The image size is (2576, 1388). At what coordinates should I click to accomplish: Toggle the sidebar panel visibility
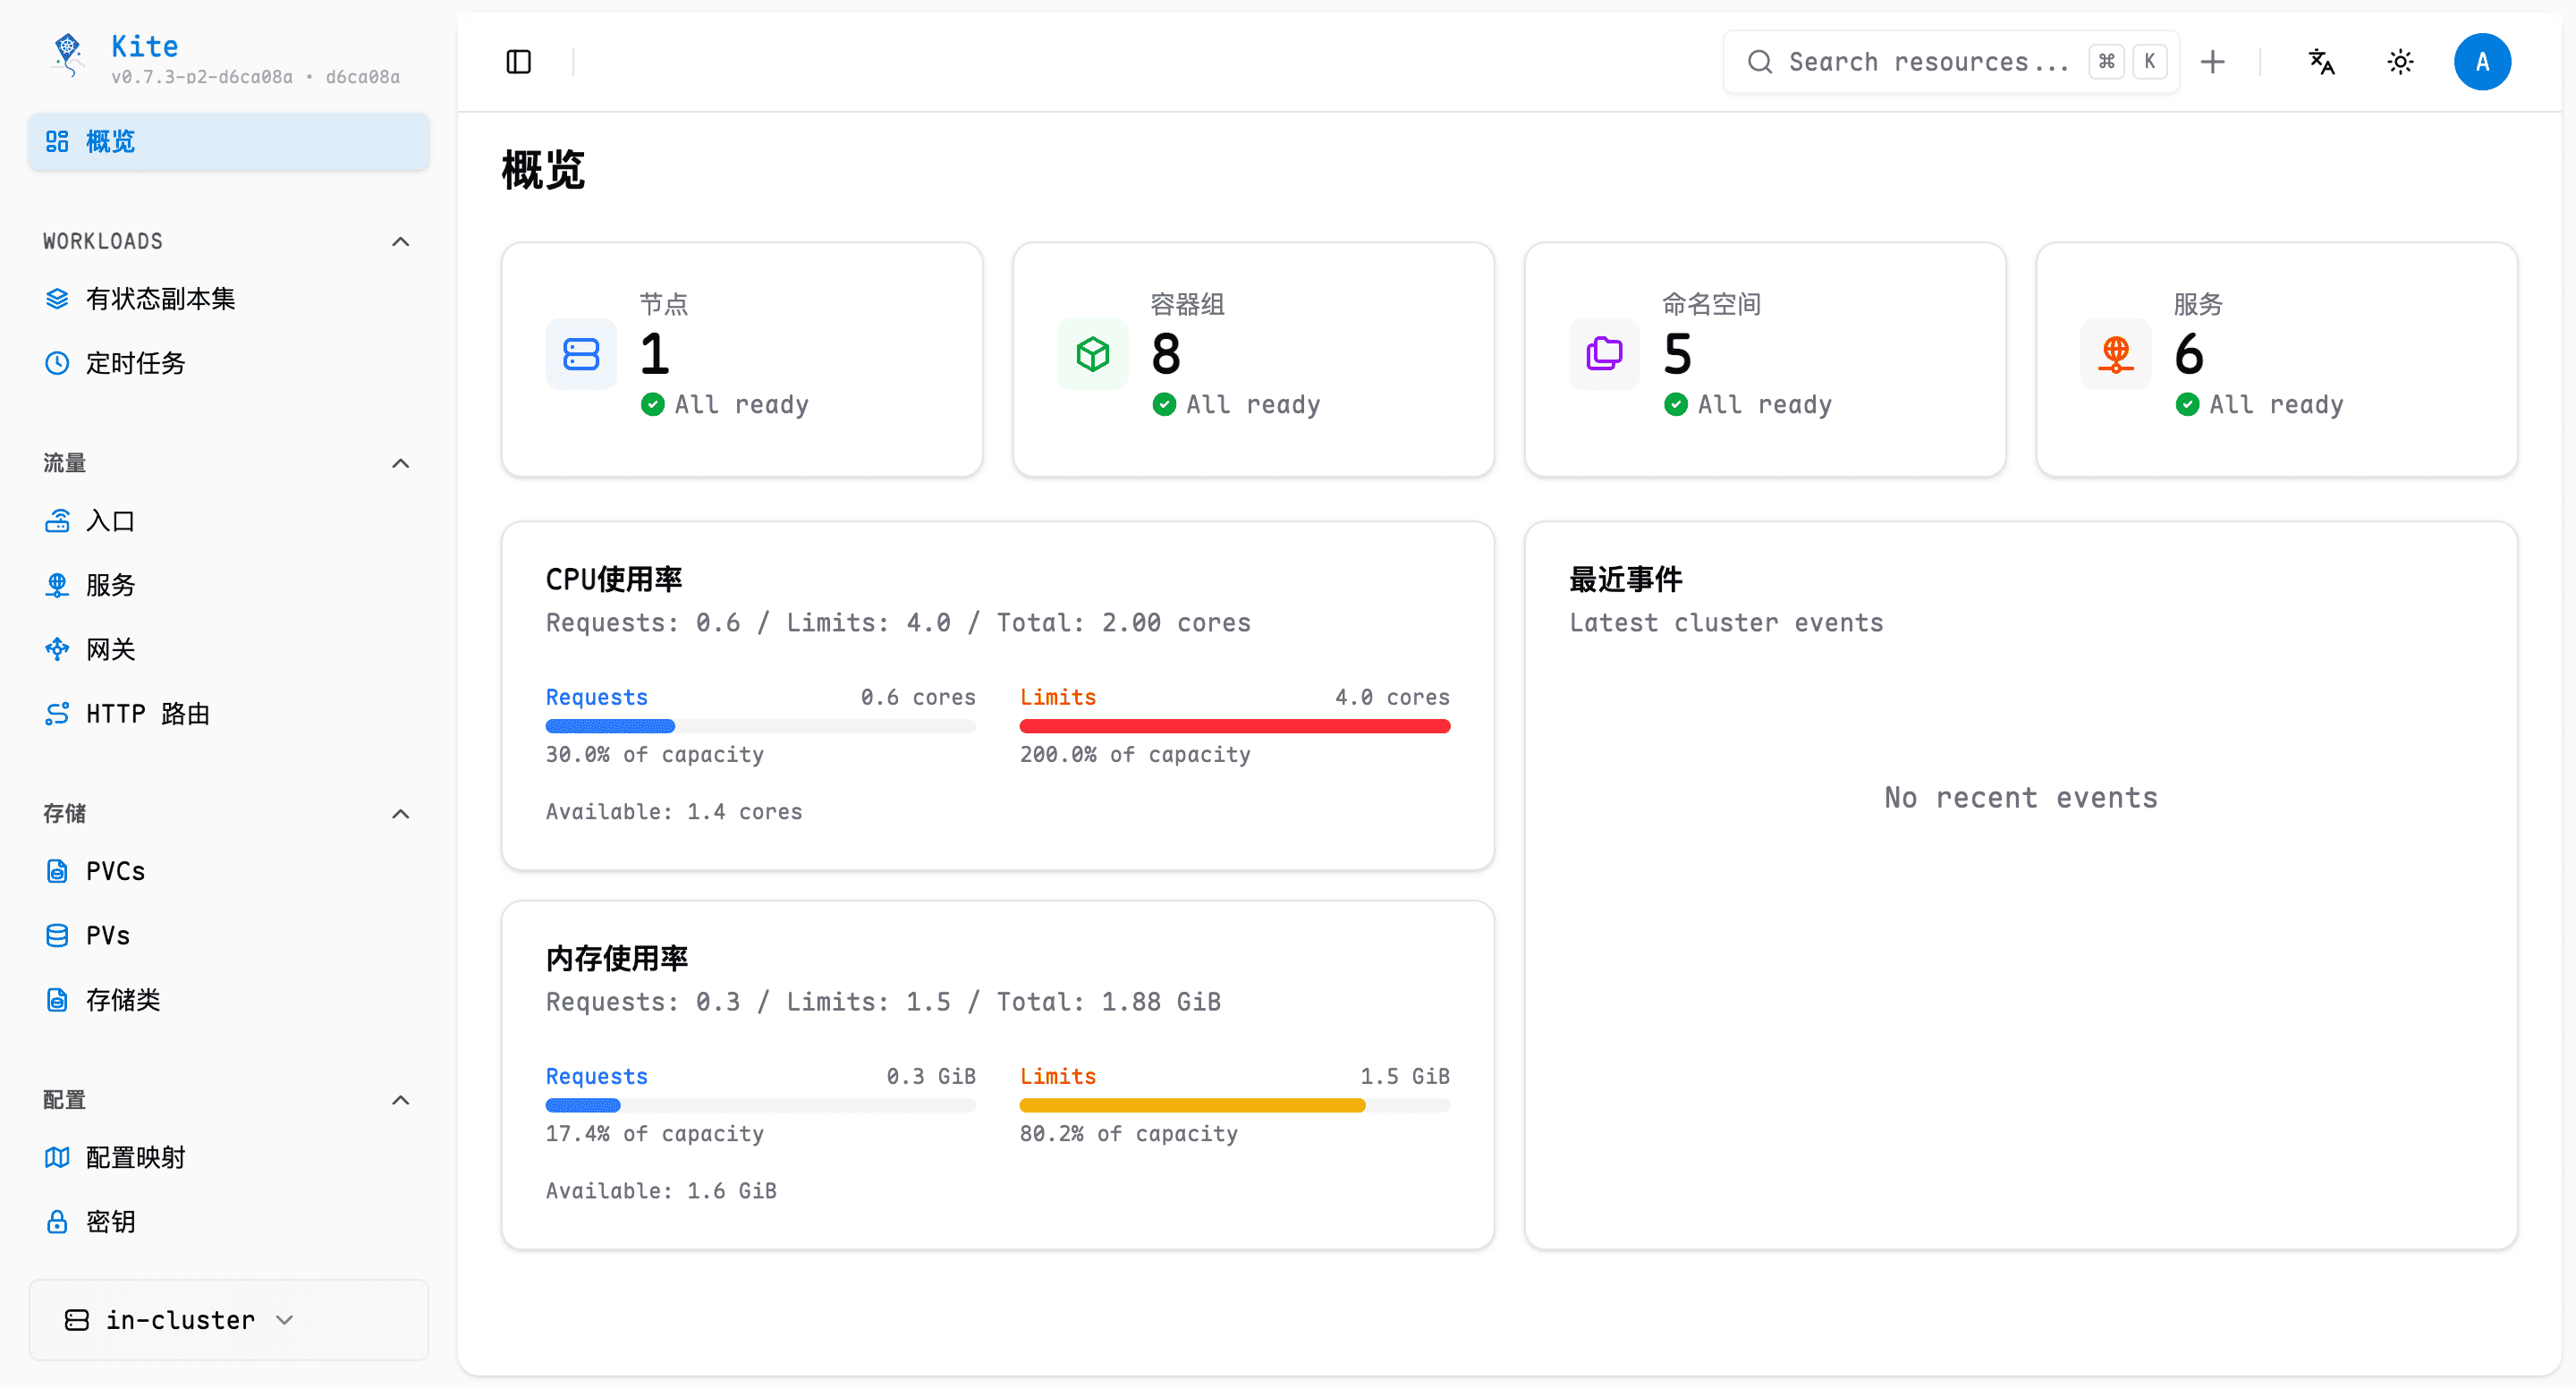(x=519, y=61)
